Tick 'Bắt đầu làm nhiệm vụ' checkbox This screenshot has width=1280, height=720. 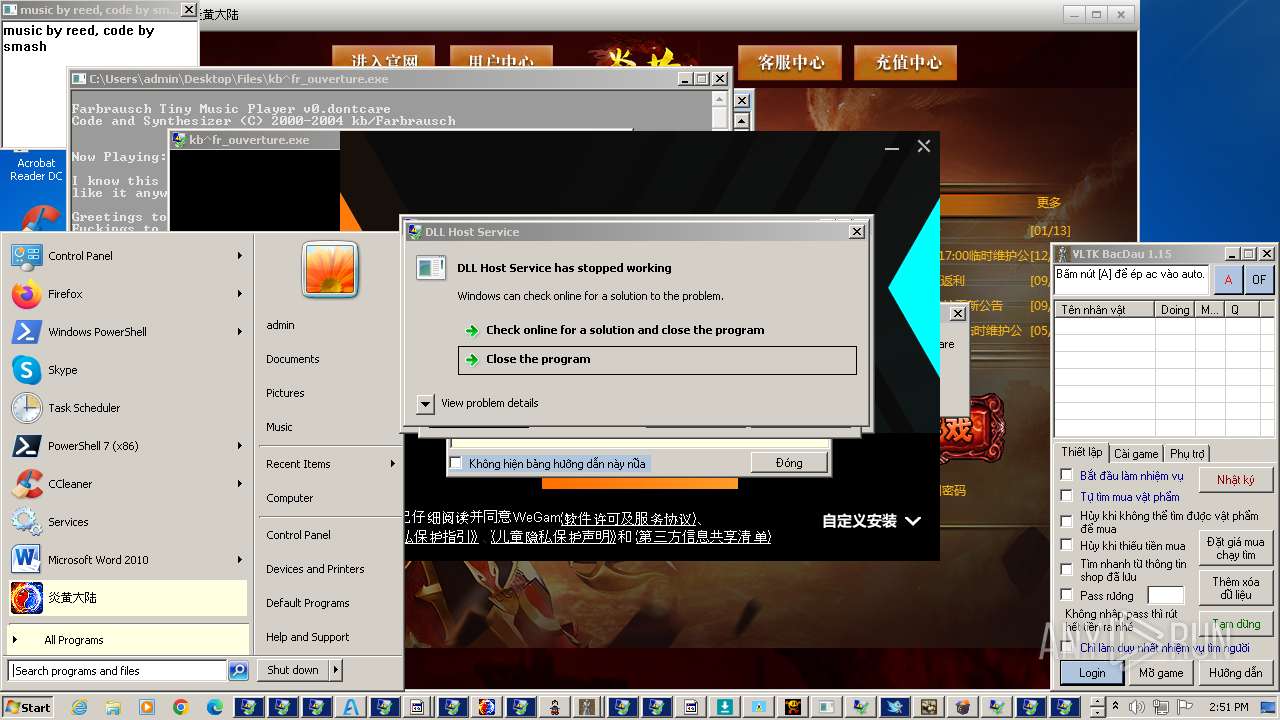1067,475
